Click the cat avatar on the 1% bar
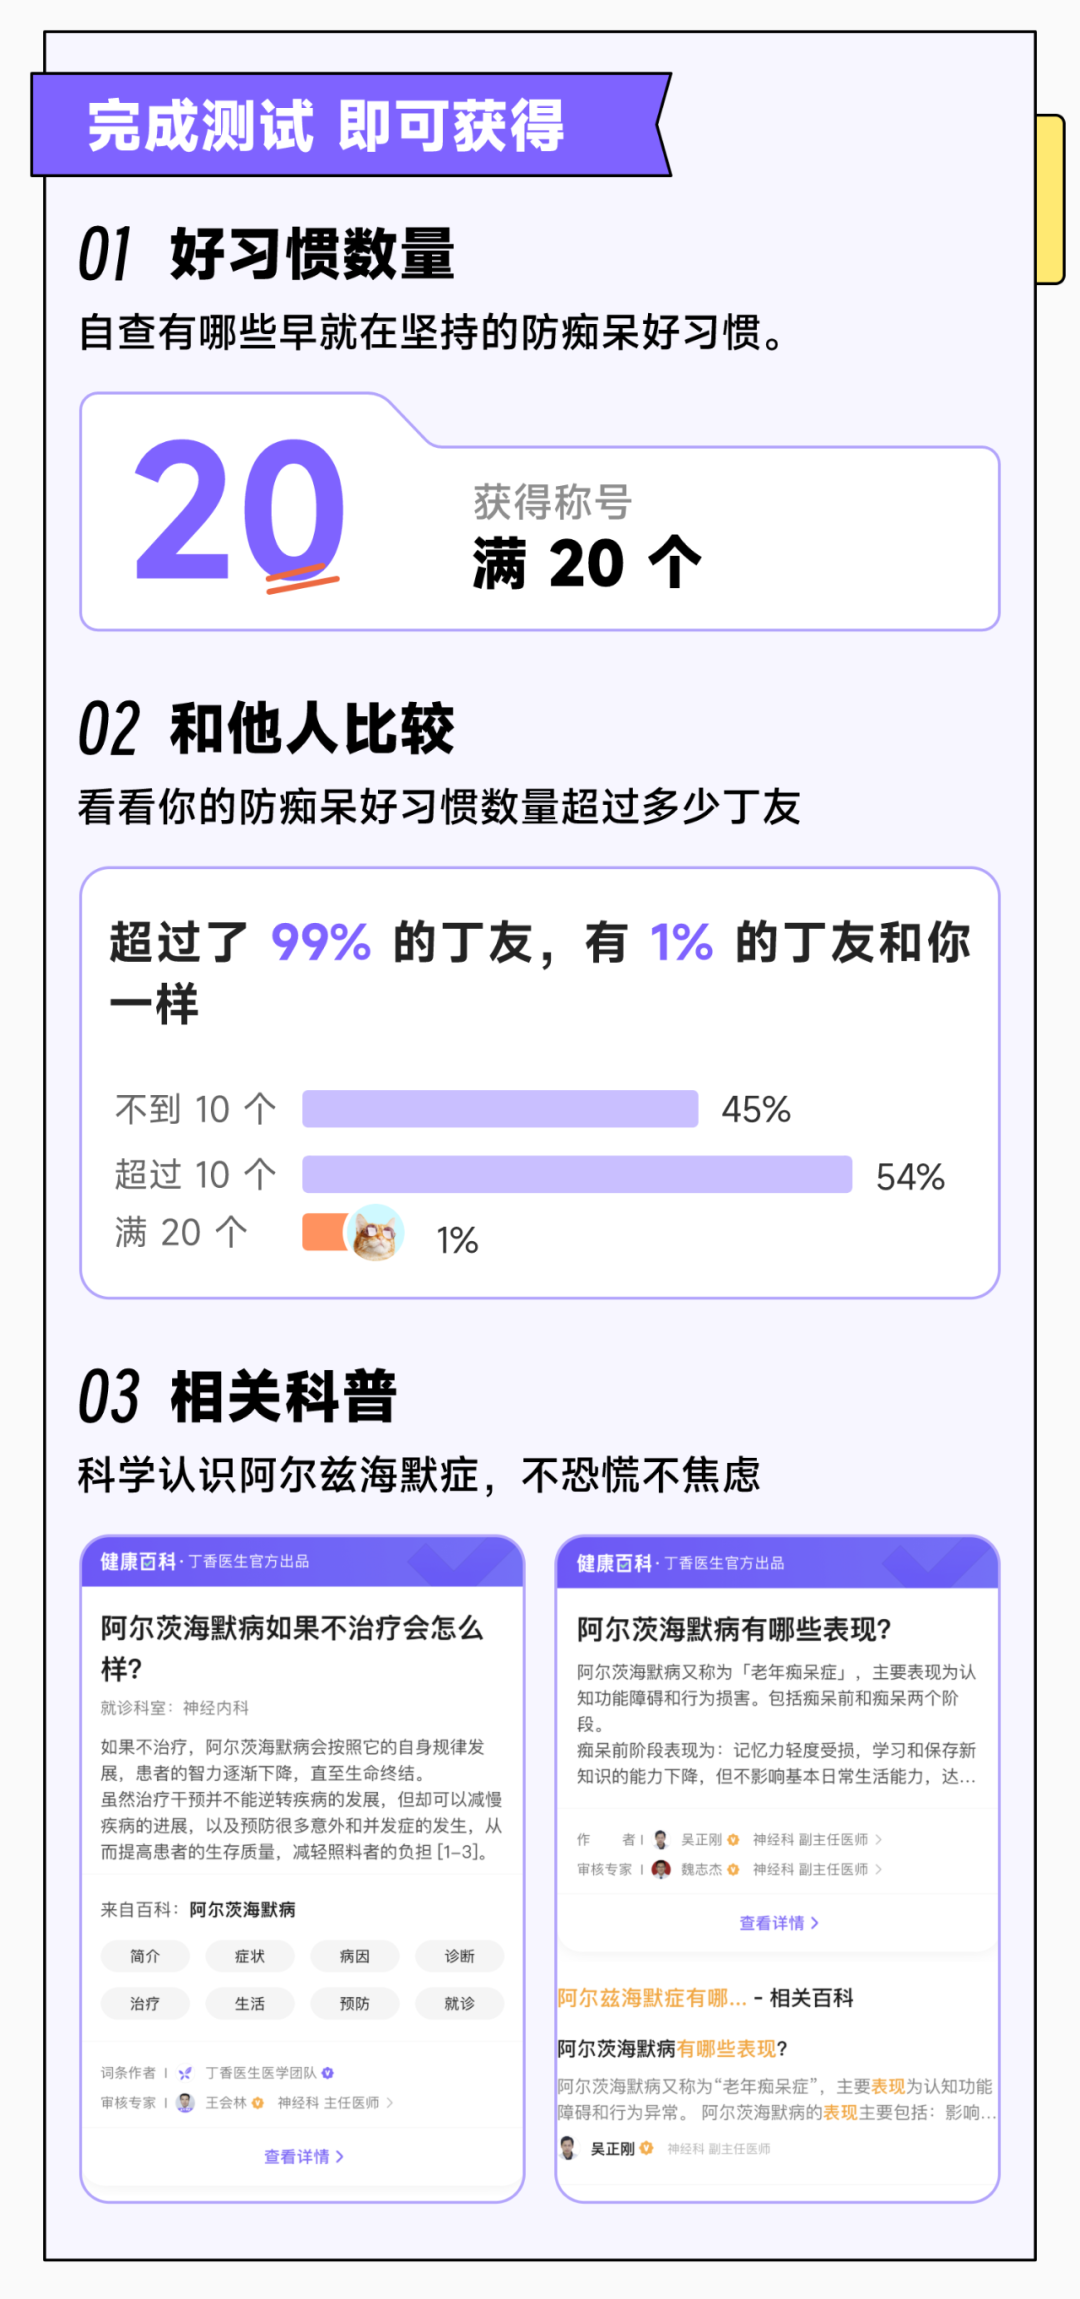The image size is (1080, 2299). click(376, 1232)
